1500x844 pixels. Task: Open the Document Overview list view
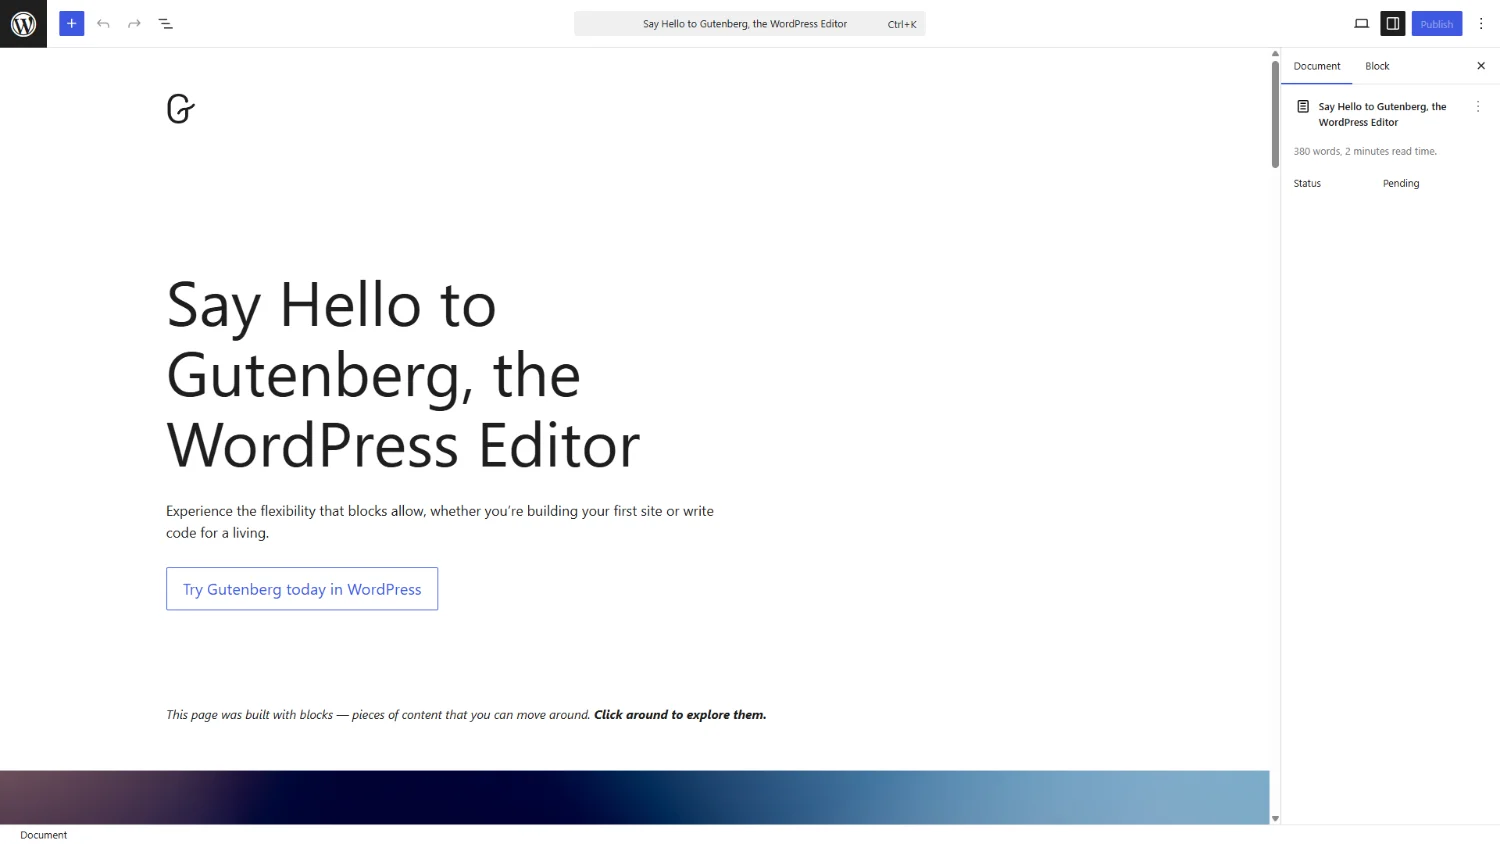[x=166, y=23]
